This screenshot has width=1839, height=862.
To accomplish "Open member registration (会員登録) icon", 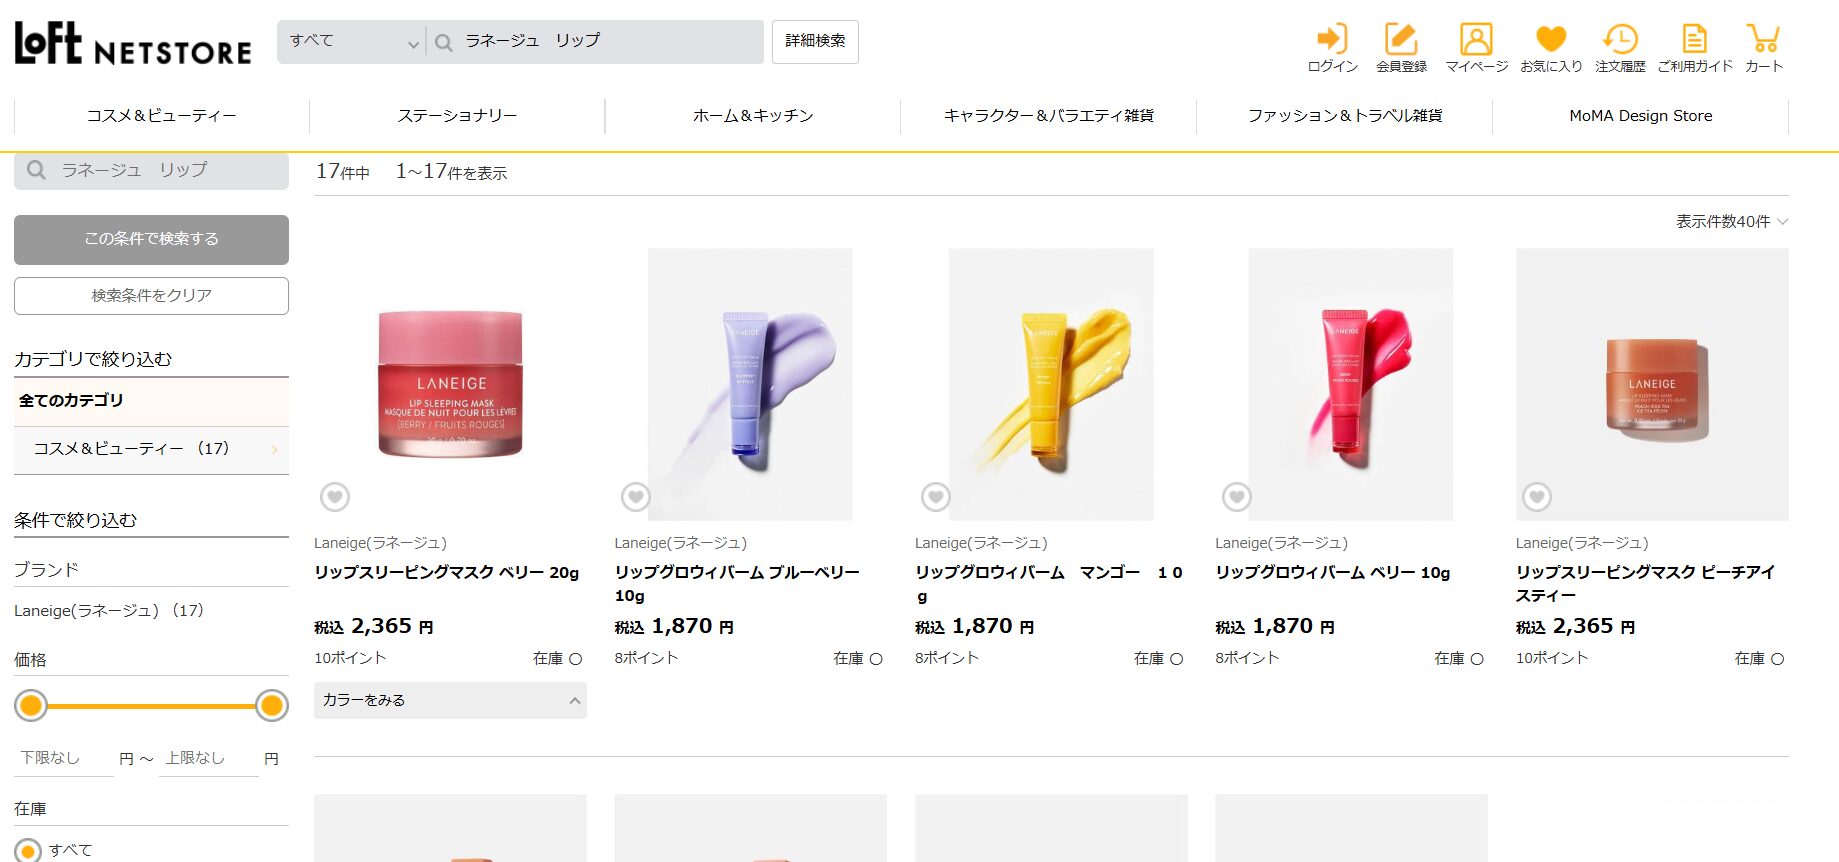I will 1401,48.
